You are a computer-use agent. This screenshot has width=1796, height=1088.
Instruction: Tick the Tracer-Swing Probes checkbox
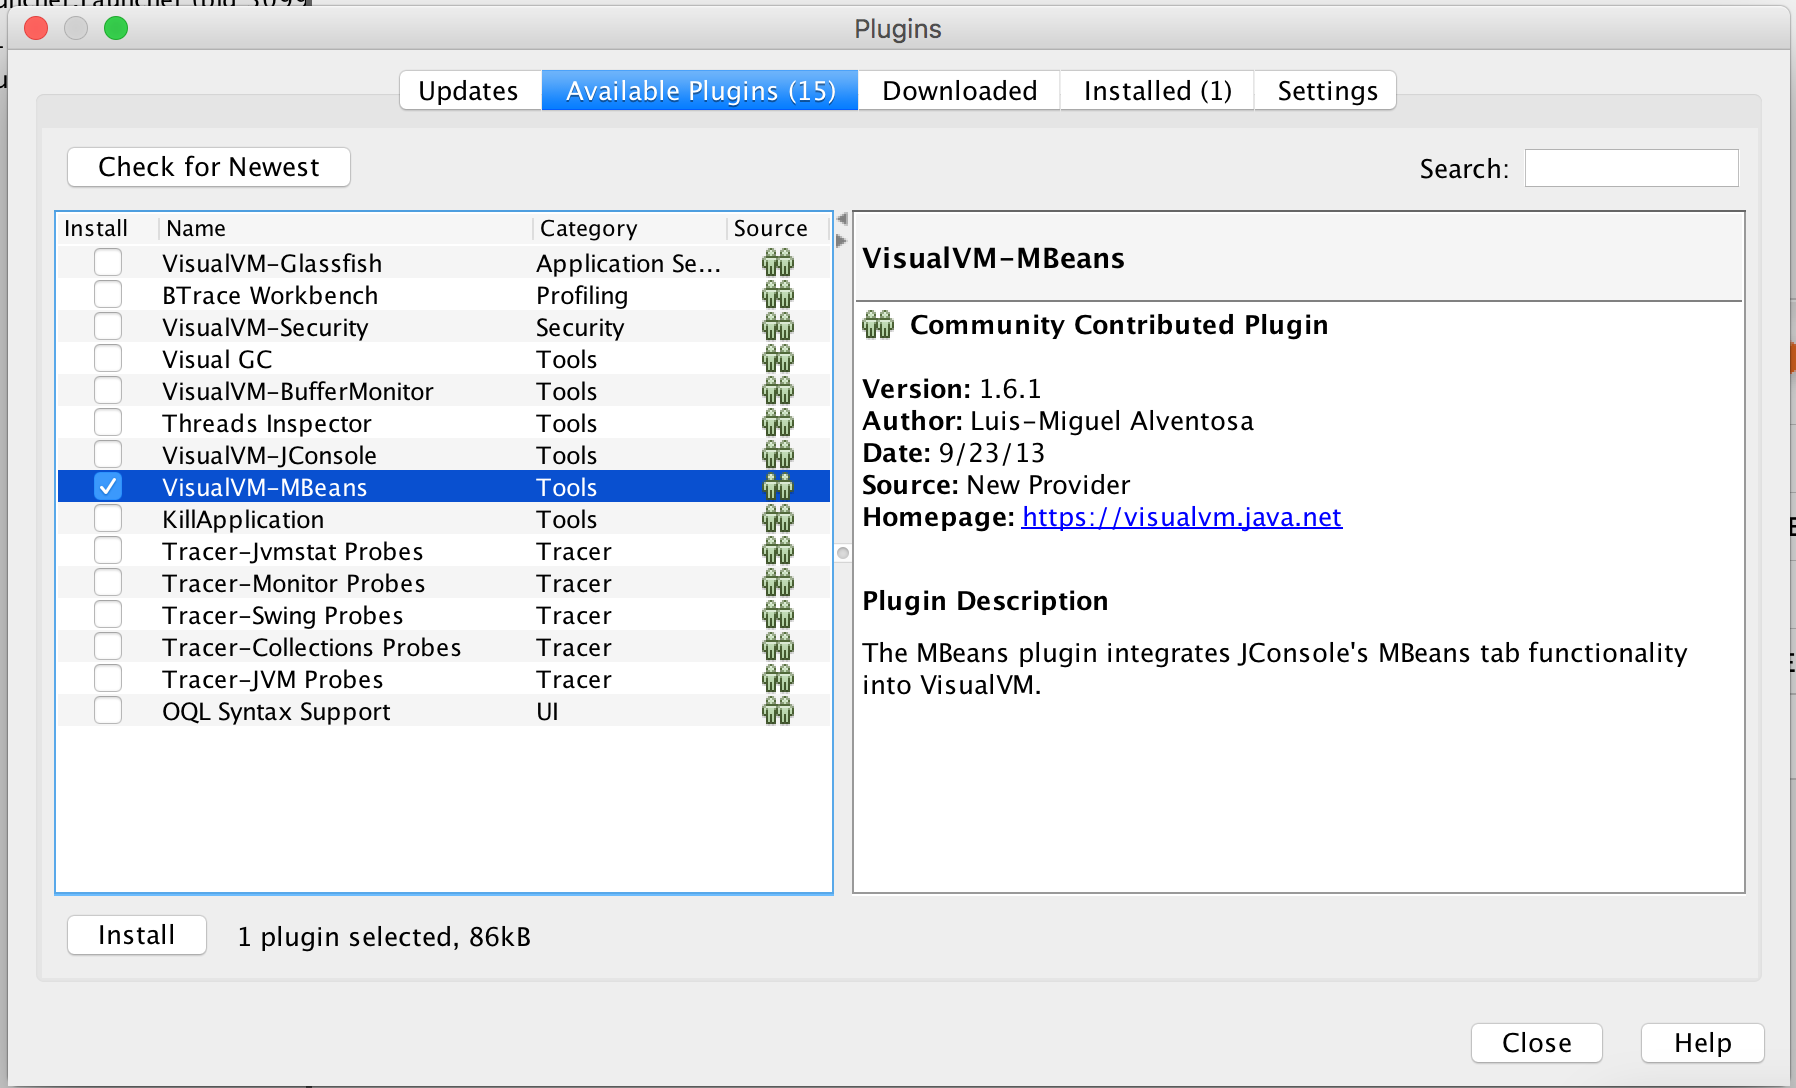108,615
